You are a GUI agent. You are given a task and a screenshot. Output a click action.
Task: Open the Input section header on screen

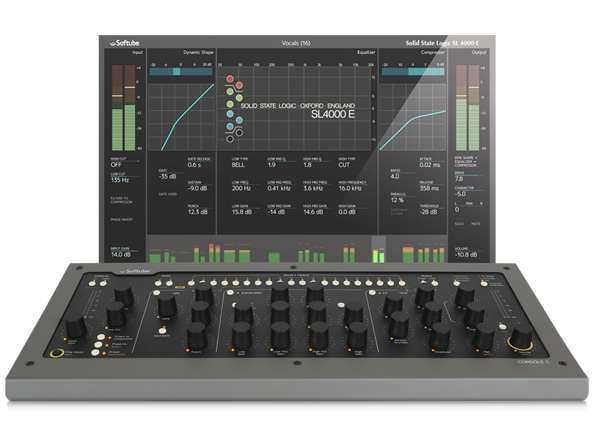coord(137,52)
